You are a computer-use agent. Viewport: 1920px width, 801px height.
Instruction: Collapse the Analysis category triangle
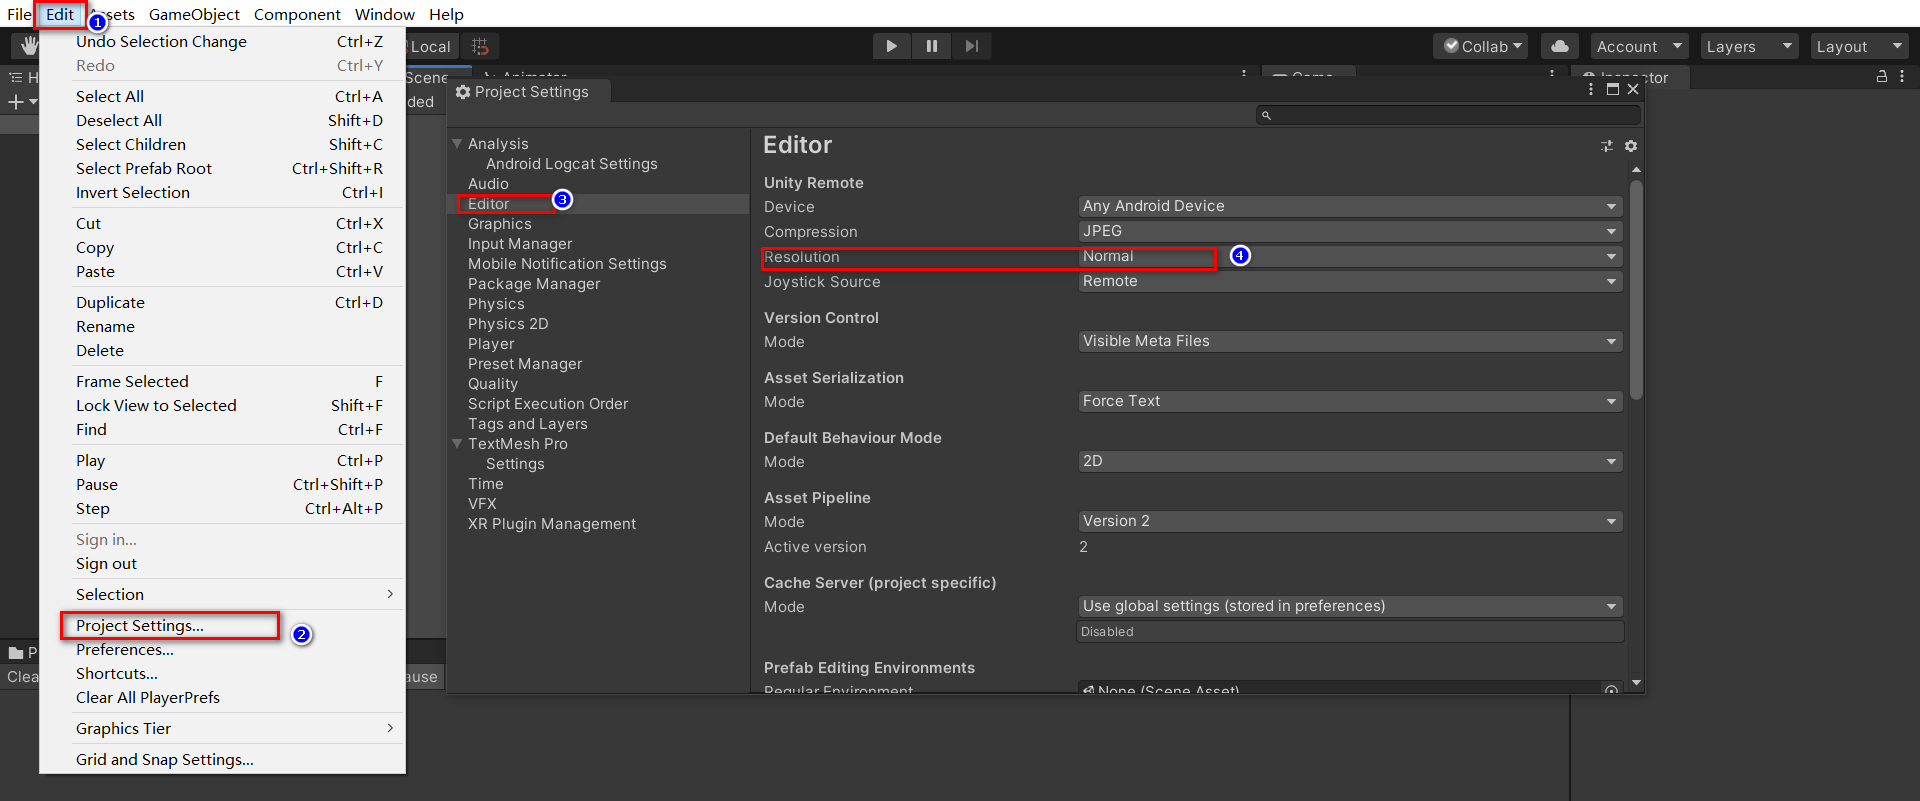457,144
